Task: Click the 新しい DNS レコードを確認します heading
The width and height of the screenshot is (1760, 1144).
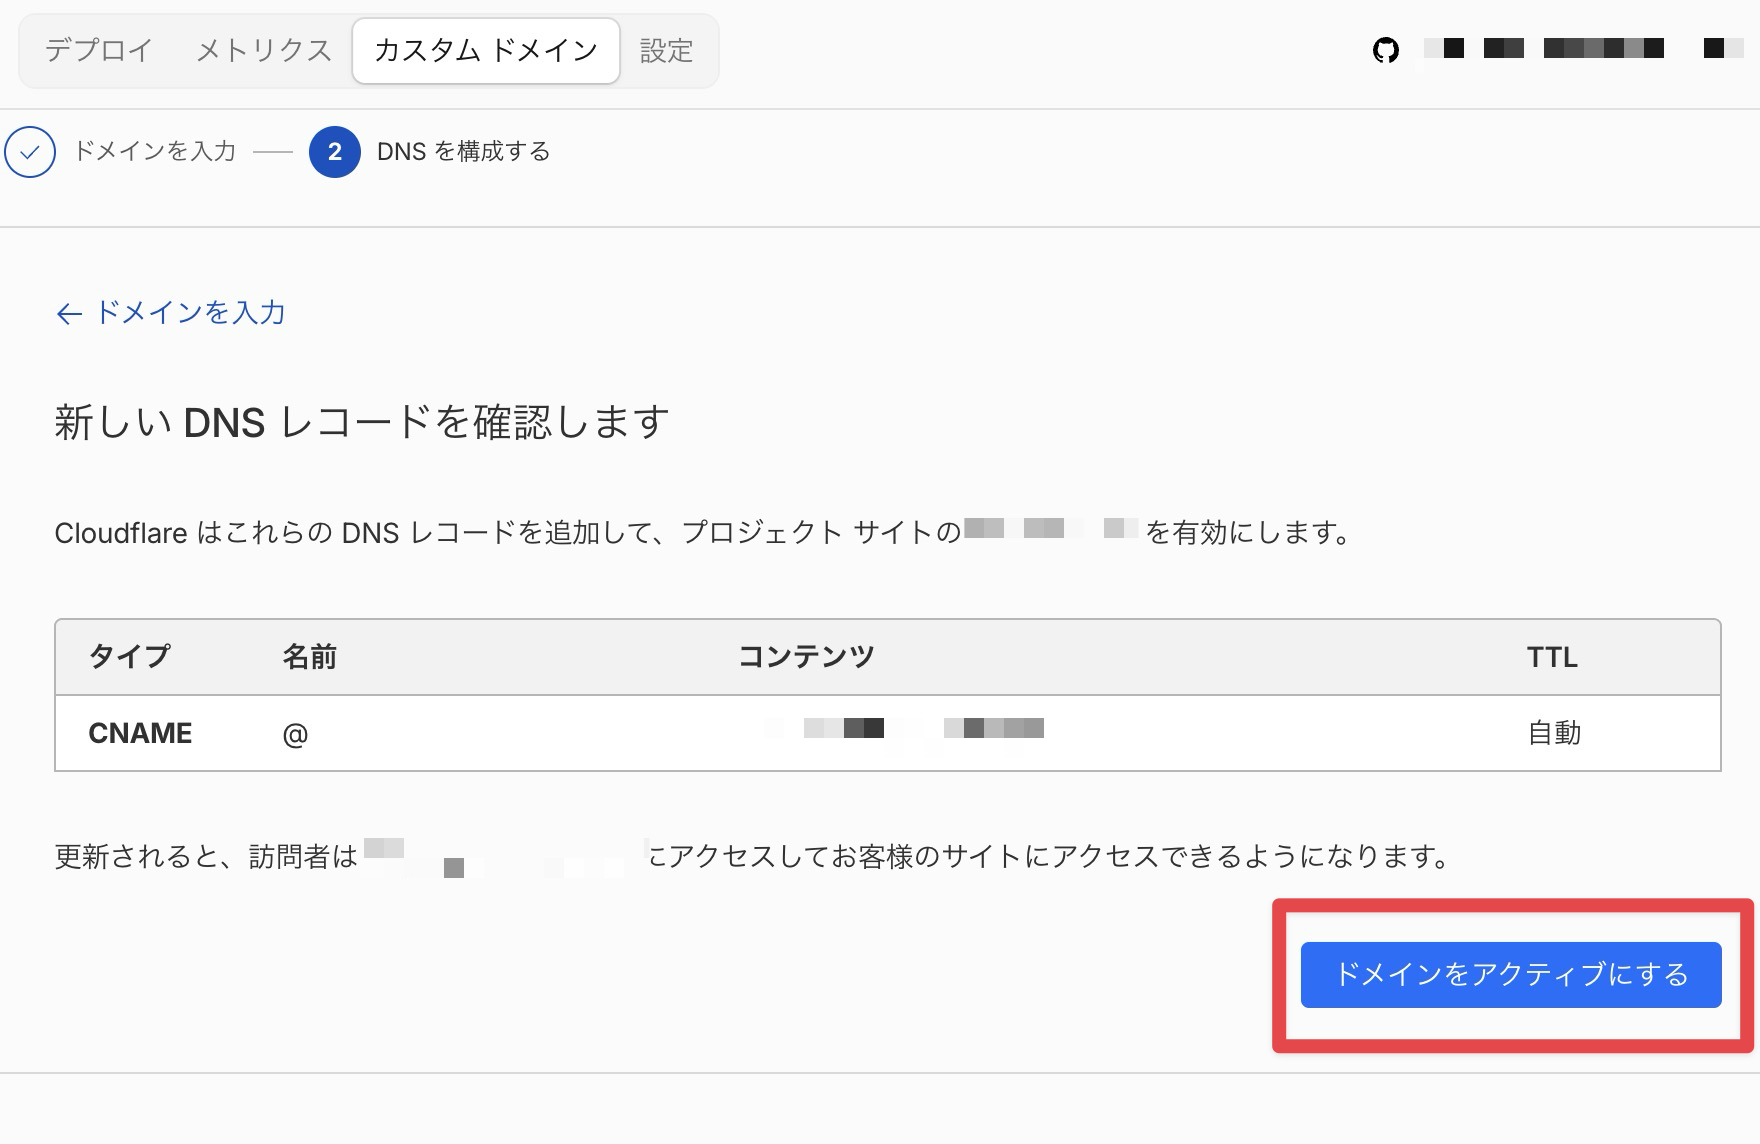Action: point(362,423)
